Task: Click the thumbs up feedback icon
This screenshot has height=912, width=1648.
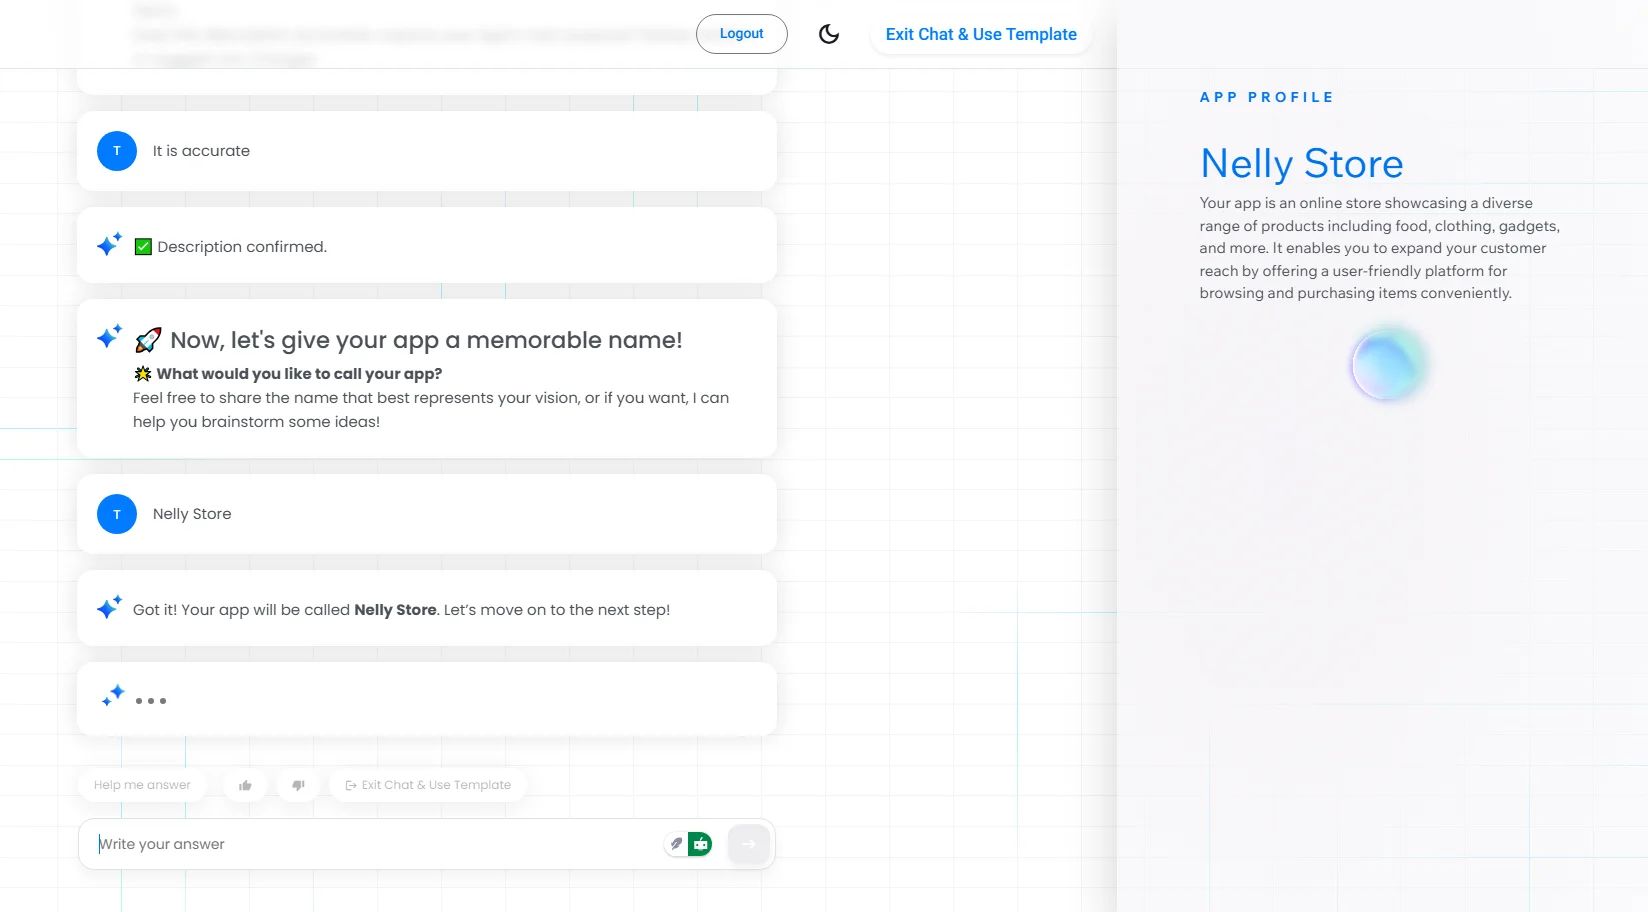Action: coord(245,785)
